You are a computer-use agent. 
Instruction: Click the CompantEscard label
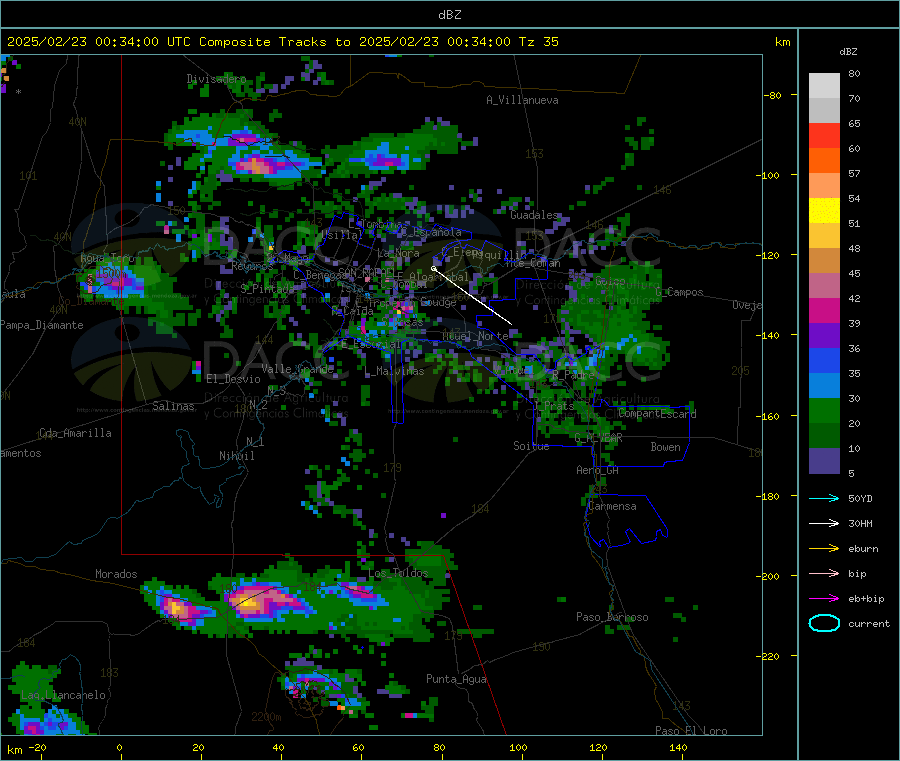[657, 414]
